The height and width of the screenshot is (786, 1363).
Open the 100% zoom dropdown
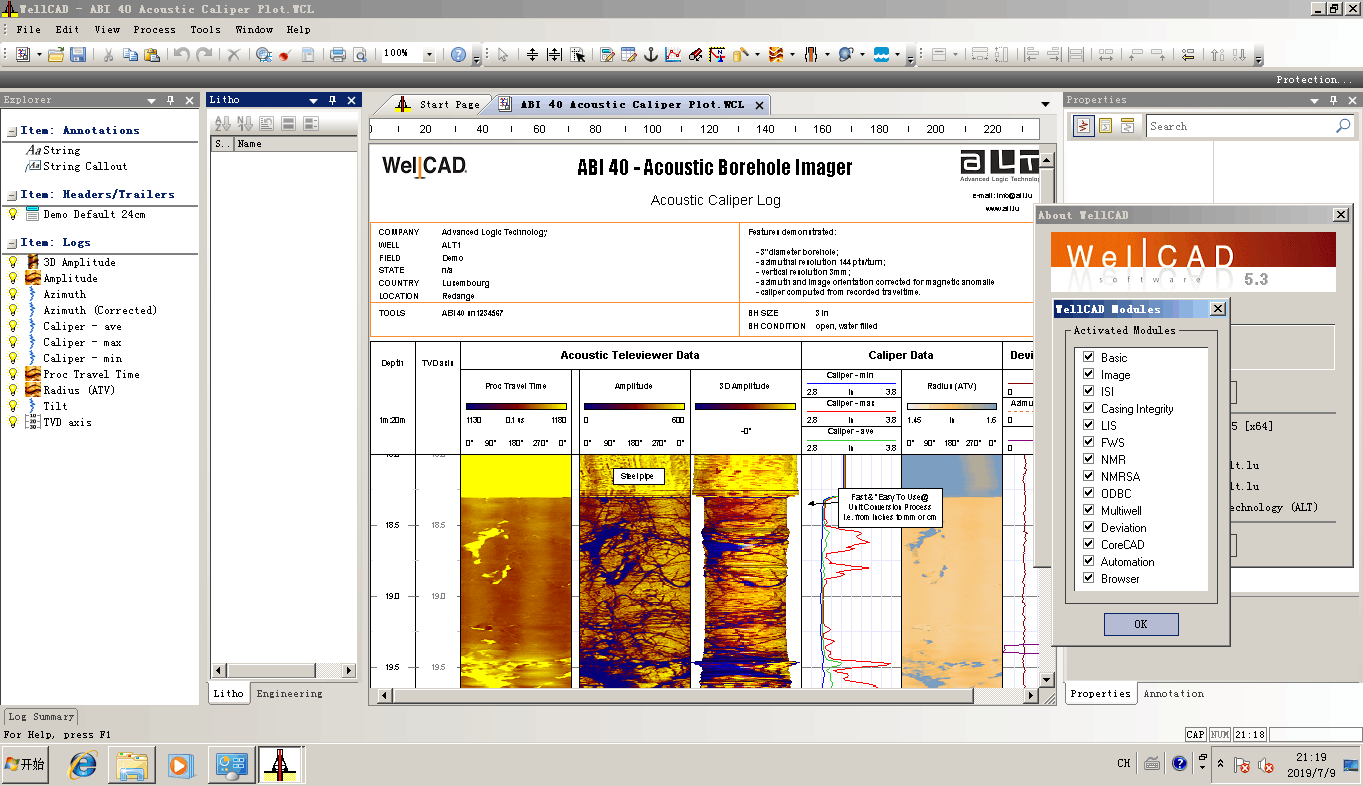(430, 54)
